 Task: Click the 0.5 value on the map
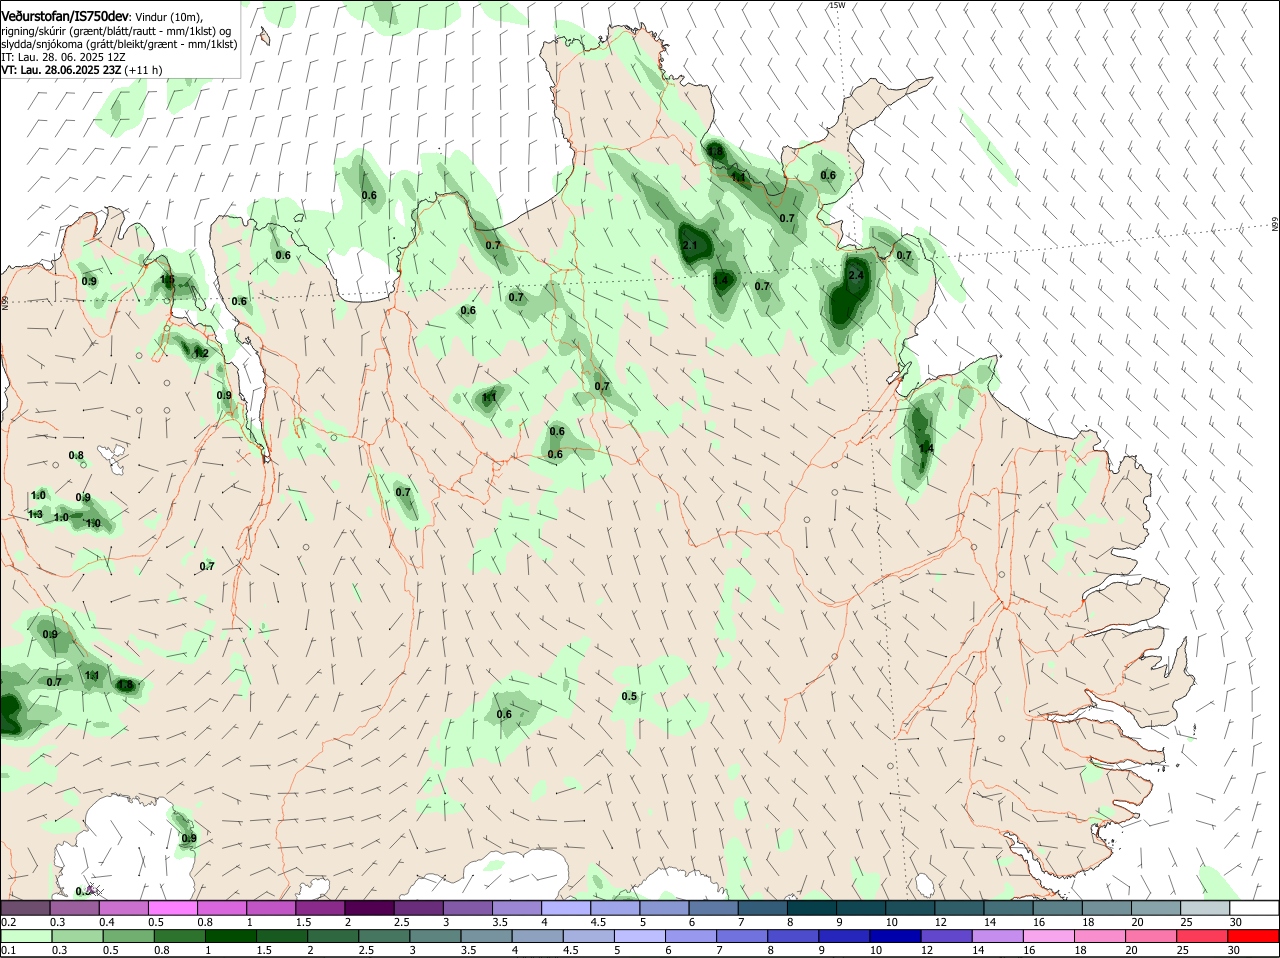click(x=629, y=696)
